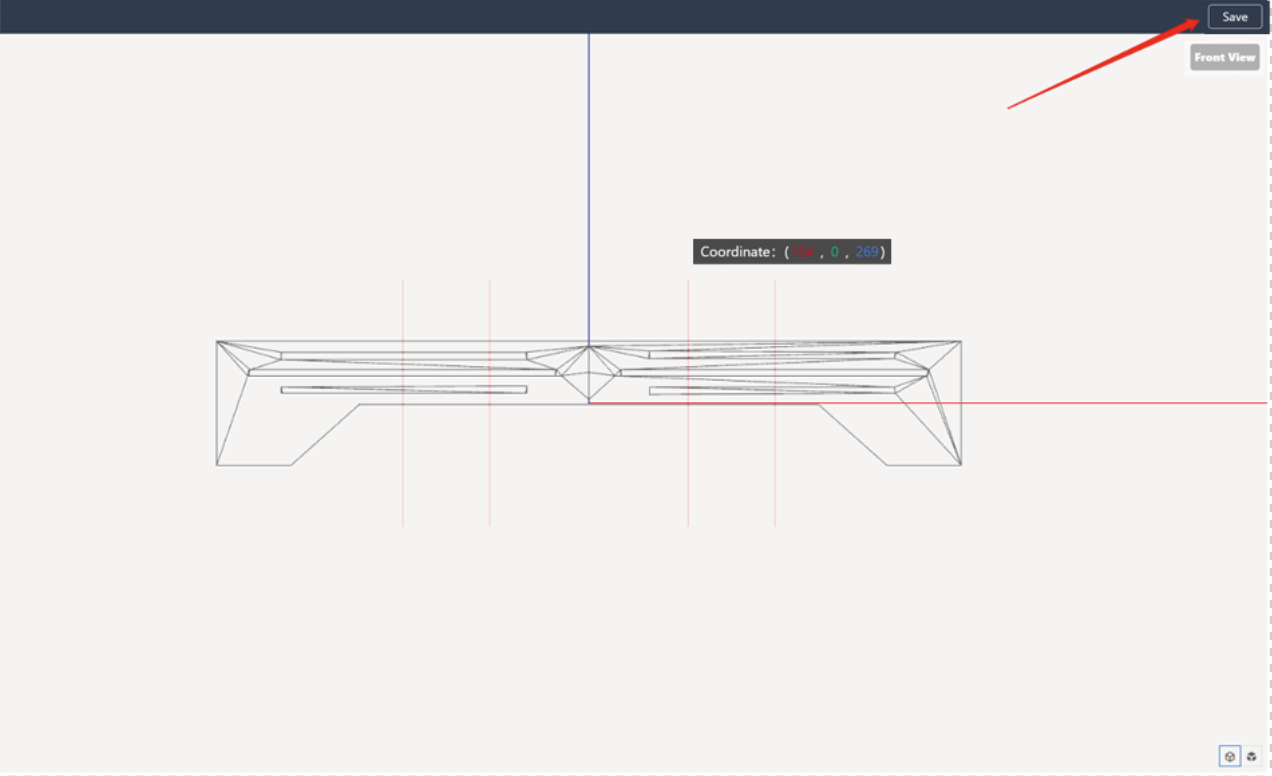Open the Front View selector
Viewport: 1272px width, 776px height.
1224,57
